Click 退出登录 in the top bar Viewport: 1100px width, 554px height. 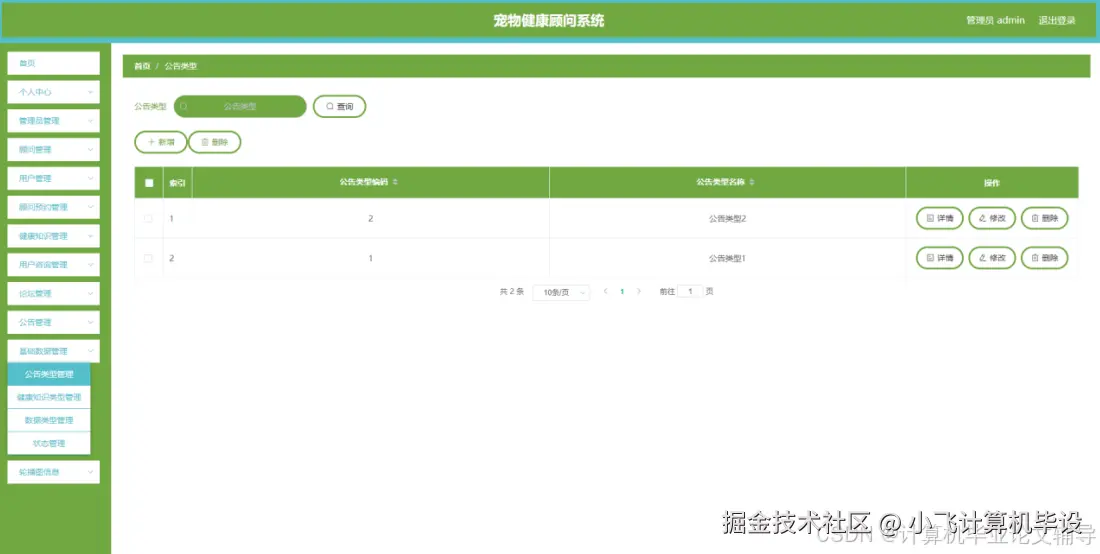point(1057,20)
